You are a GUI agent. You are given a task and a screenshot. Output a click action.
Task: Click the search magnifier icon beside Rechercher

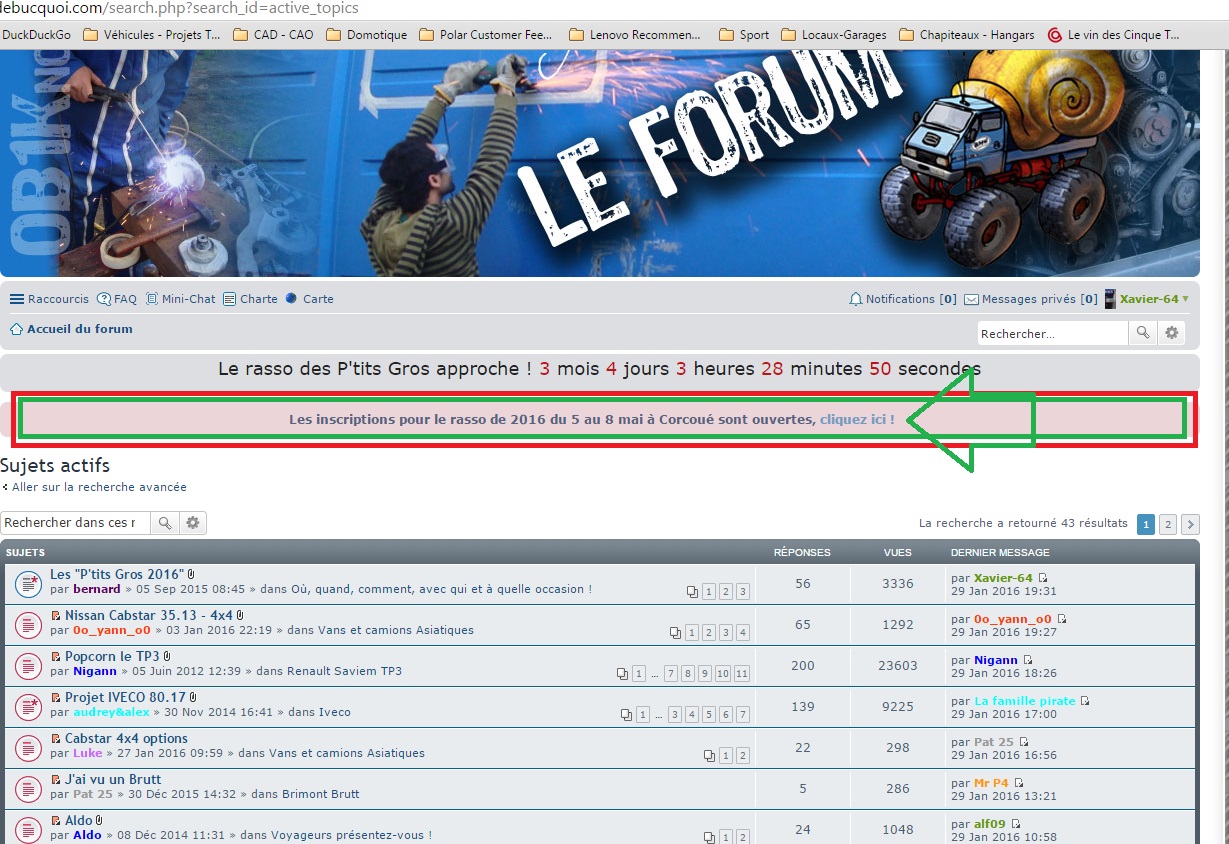(1142, 333)
